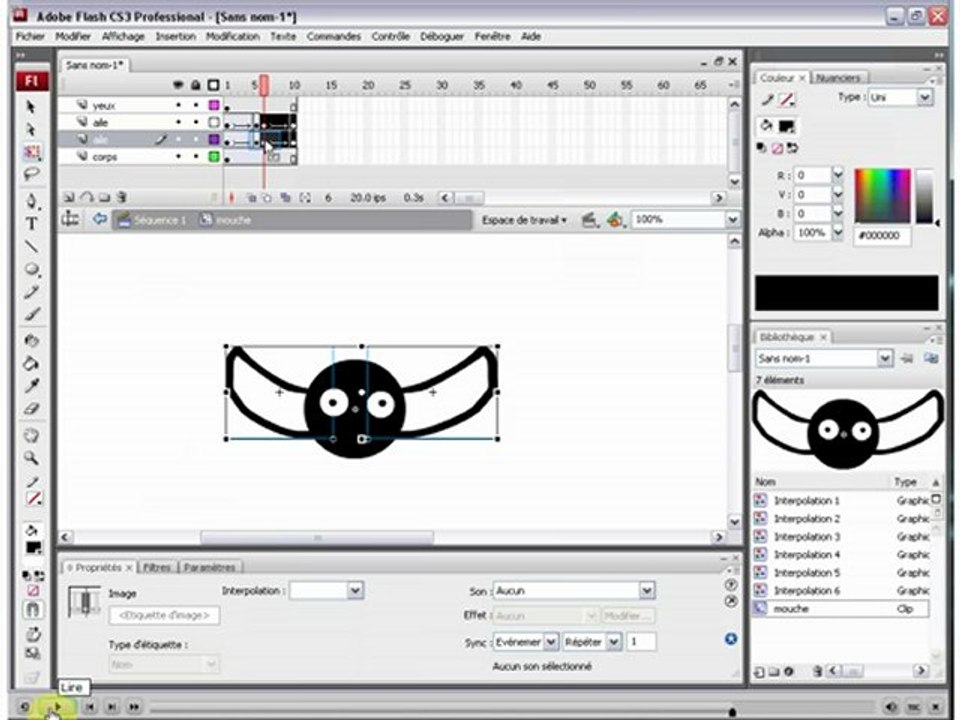Switch to the Filtres tab
This screenshot has width=960, height=720.
point(157,568)
